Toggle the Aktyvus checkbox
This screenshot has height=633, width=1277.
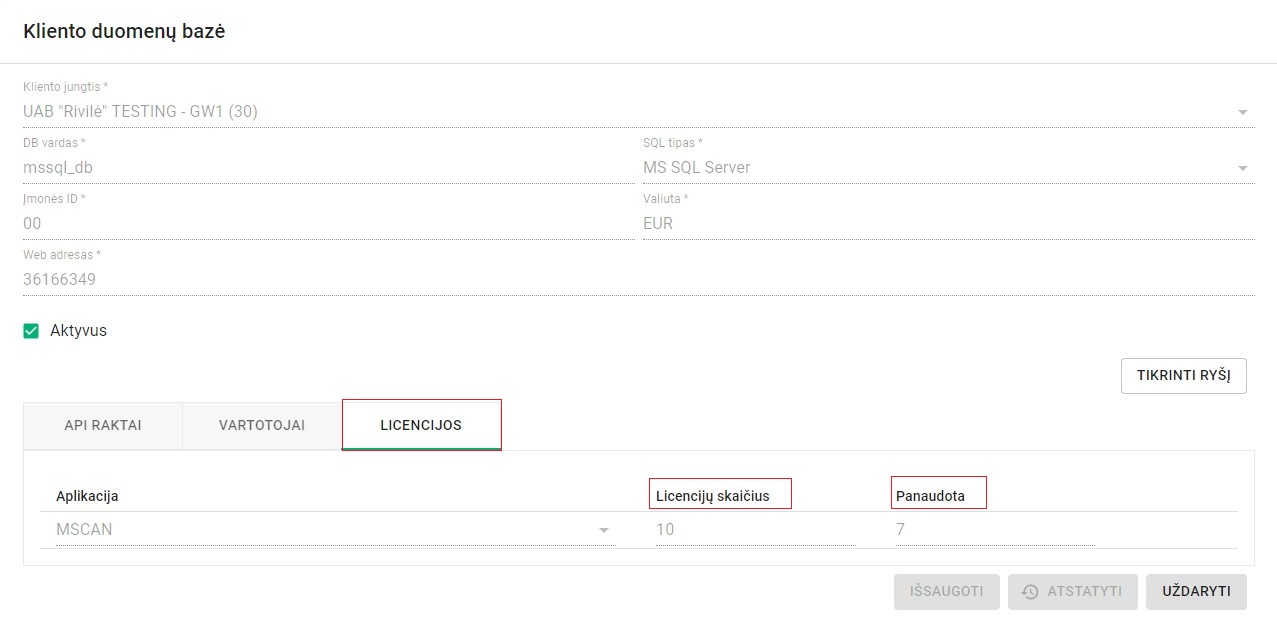pos(31,331)
